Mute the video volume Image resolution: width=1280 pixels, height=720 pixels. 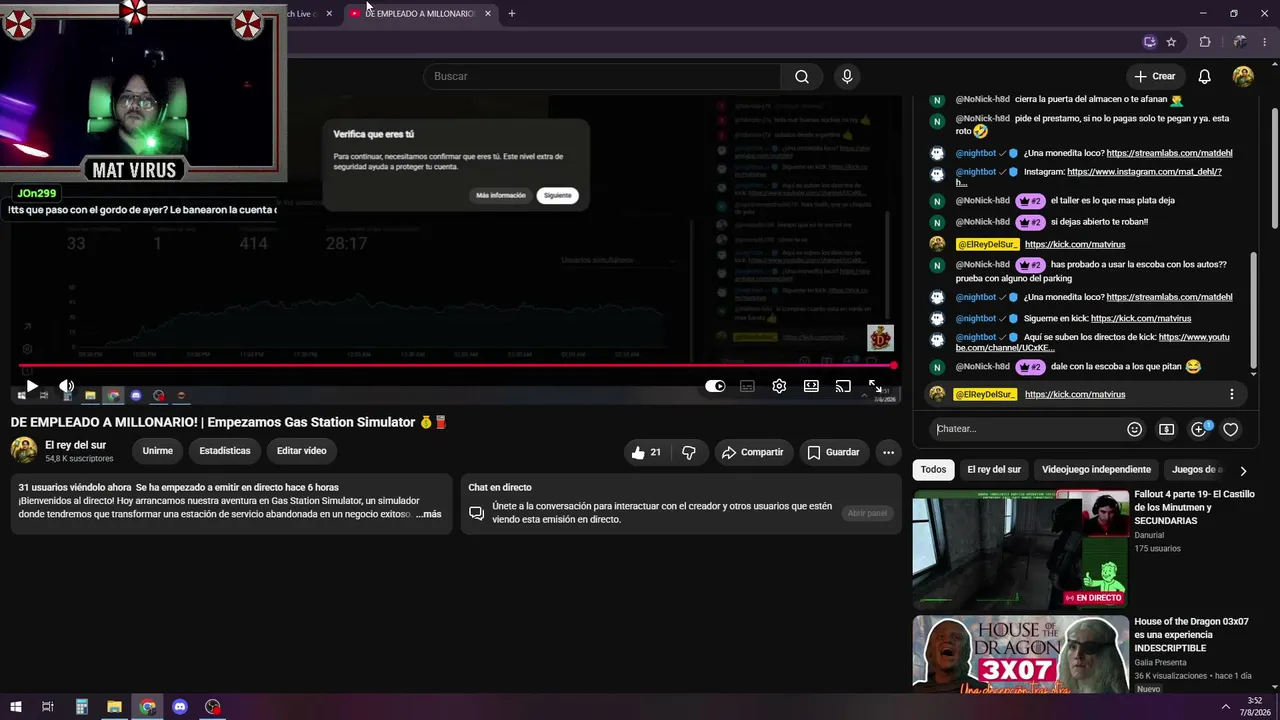pyautogui.click(x=66, y=386)
